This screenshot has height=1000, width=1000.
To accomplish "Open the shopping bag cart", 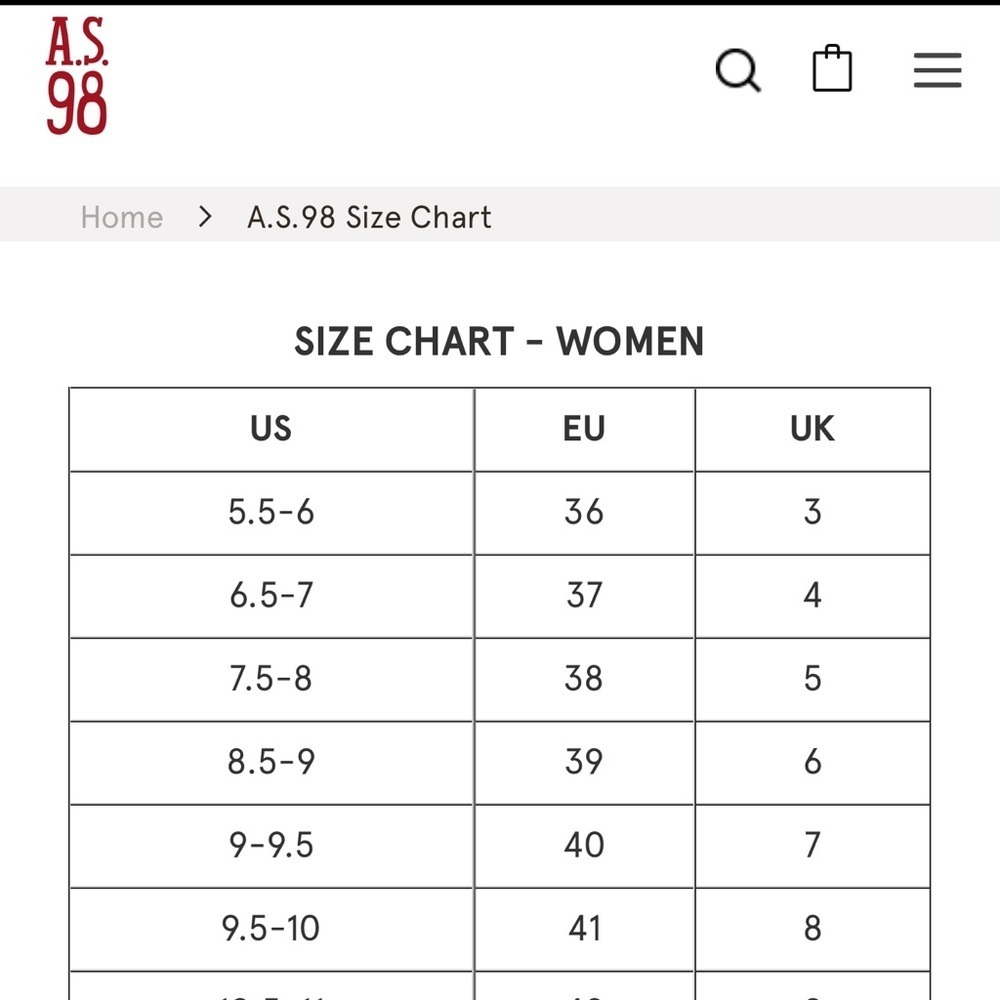I will click(832, 68).
